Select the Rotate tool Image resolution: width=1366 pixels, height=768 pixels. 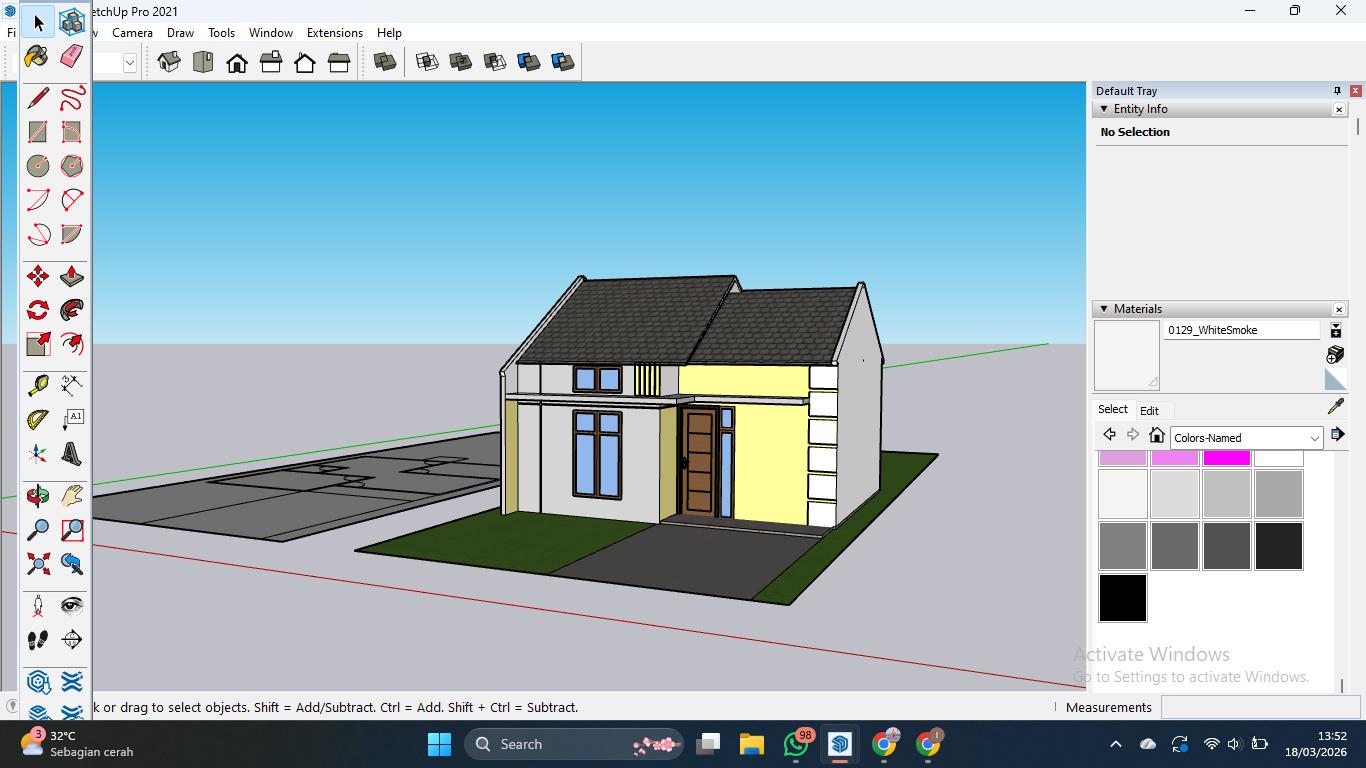tap(37, 310)
